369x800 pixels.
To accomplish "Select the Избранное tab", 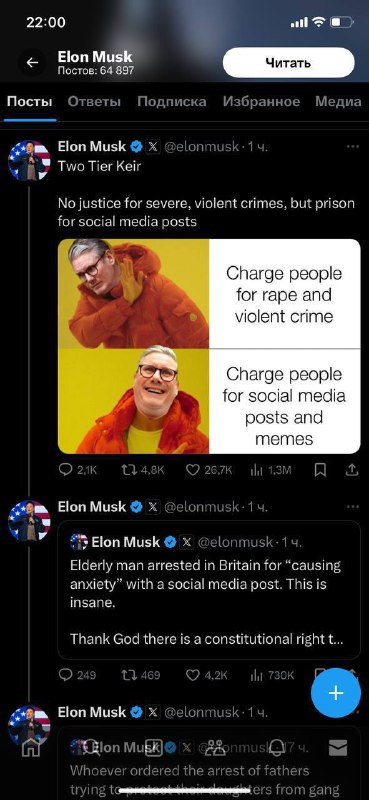I will coord(261,102).
